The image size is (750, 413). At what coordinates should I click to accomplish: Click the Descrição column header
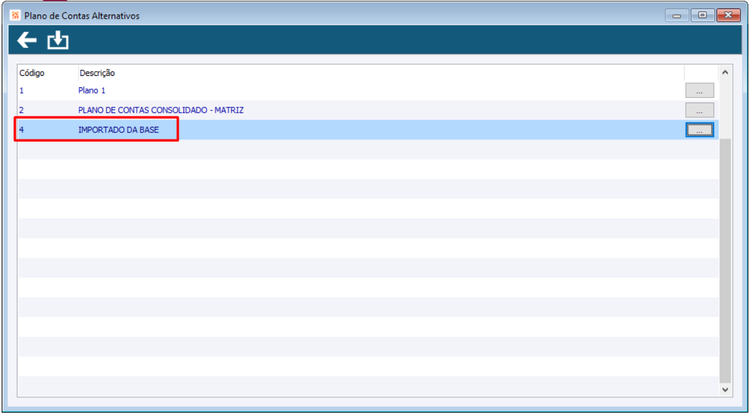coord(97,73)
